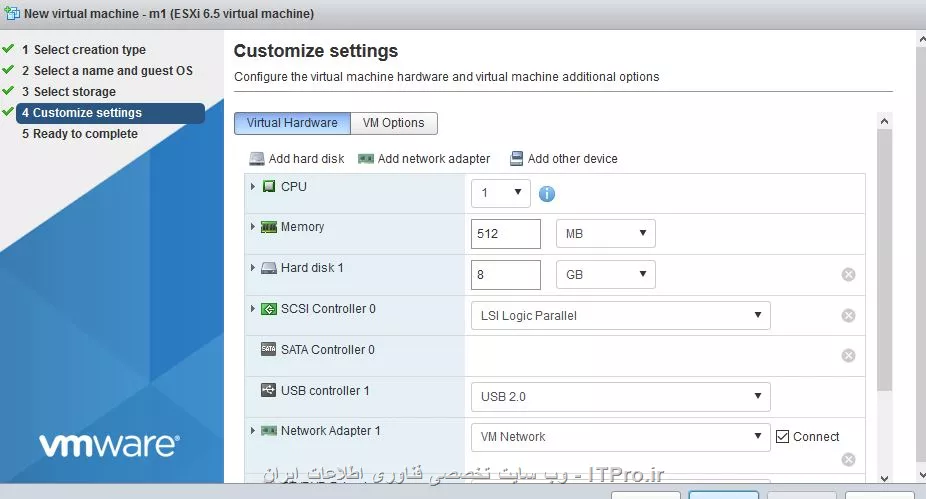This screenshot has width=926, height=499.
Task: Open the CPU count dropdown
Action: coord(501,193)
